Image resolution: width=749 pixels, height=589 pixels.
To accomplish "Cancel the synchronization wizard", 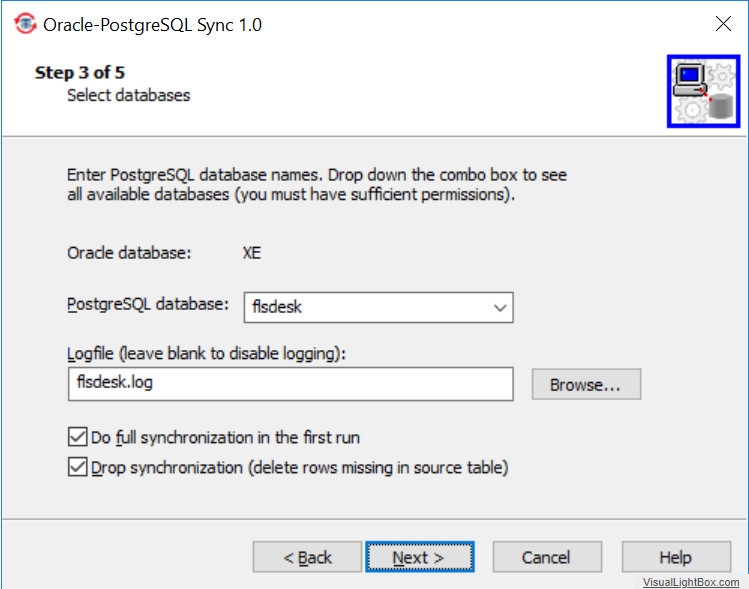I will [547, 557].
